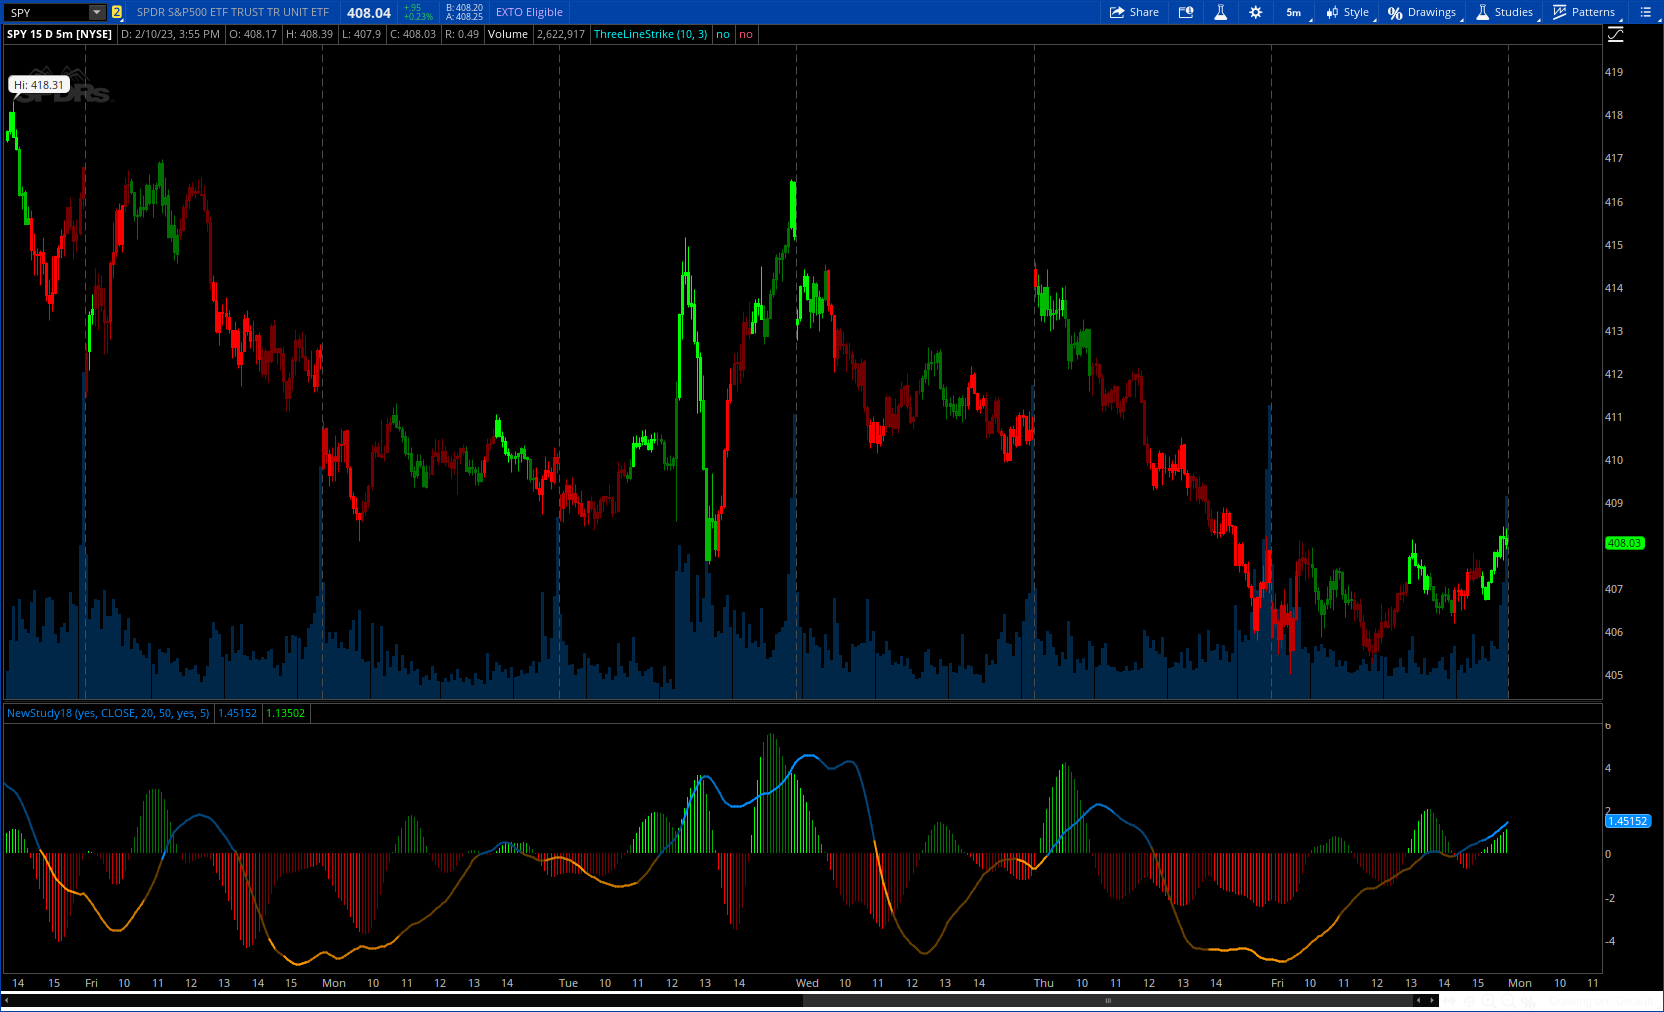This screenshot has width=1664, height=1012.
Task: Click the Studies toolbar button
Action: pyautogui.click(x=1505, y=12)
